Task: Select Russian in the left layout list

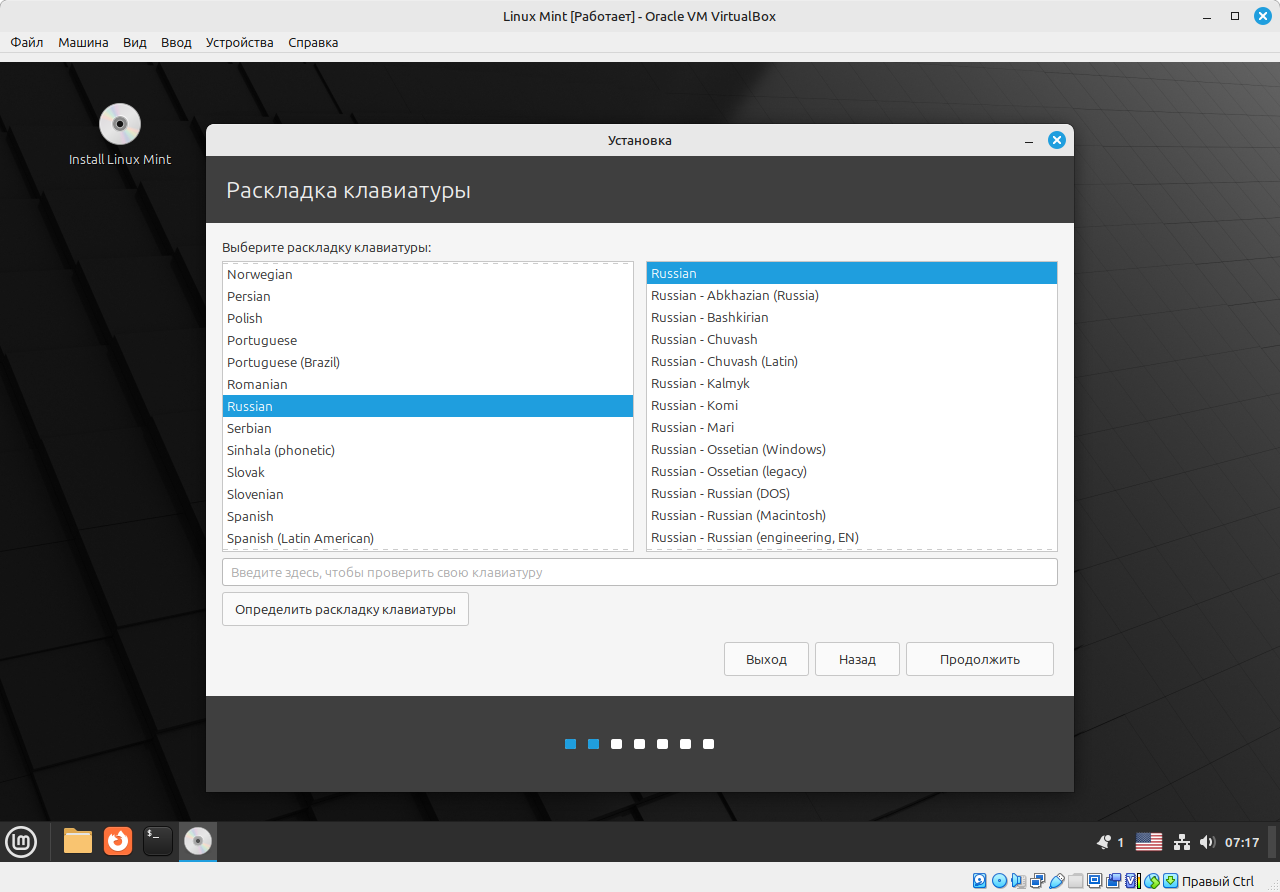Action: pos(428,406)
